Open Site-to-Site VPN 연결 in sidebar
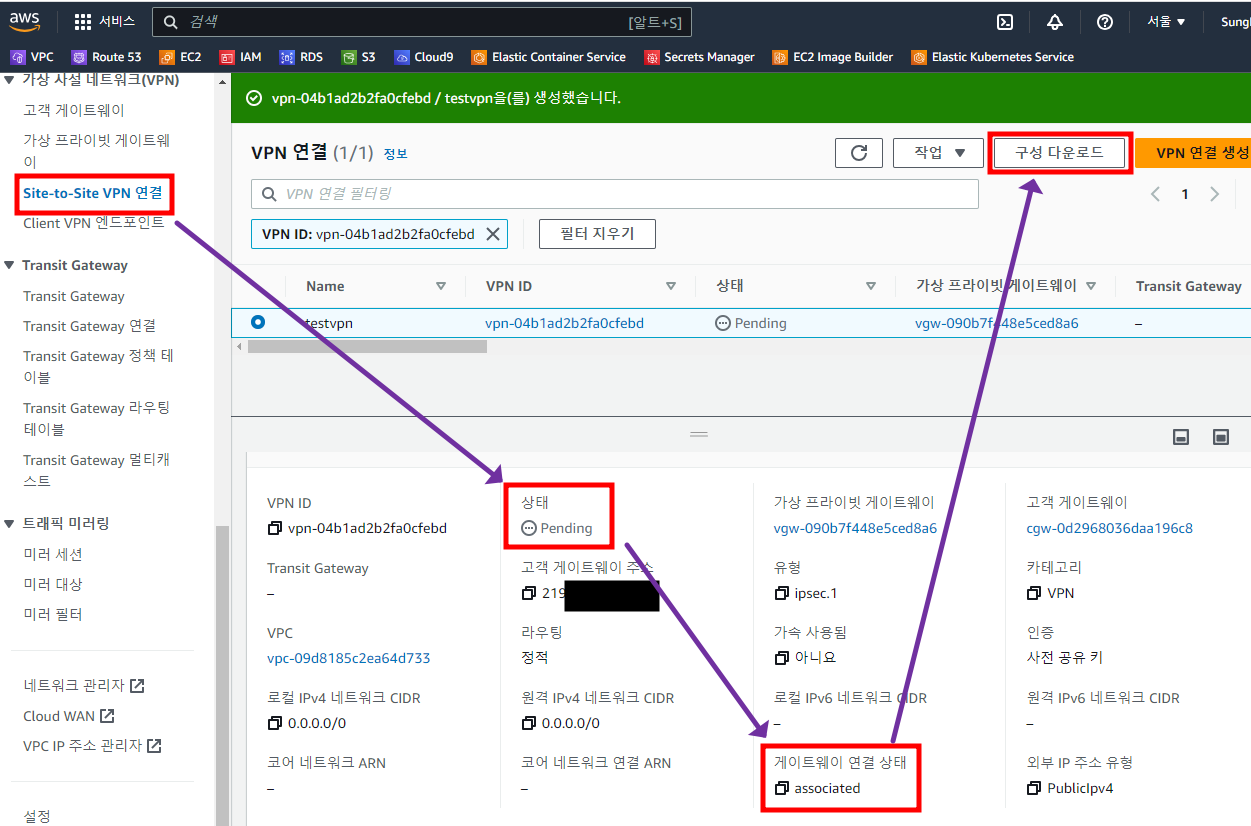 (x=93, y=192)
